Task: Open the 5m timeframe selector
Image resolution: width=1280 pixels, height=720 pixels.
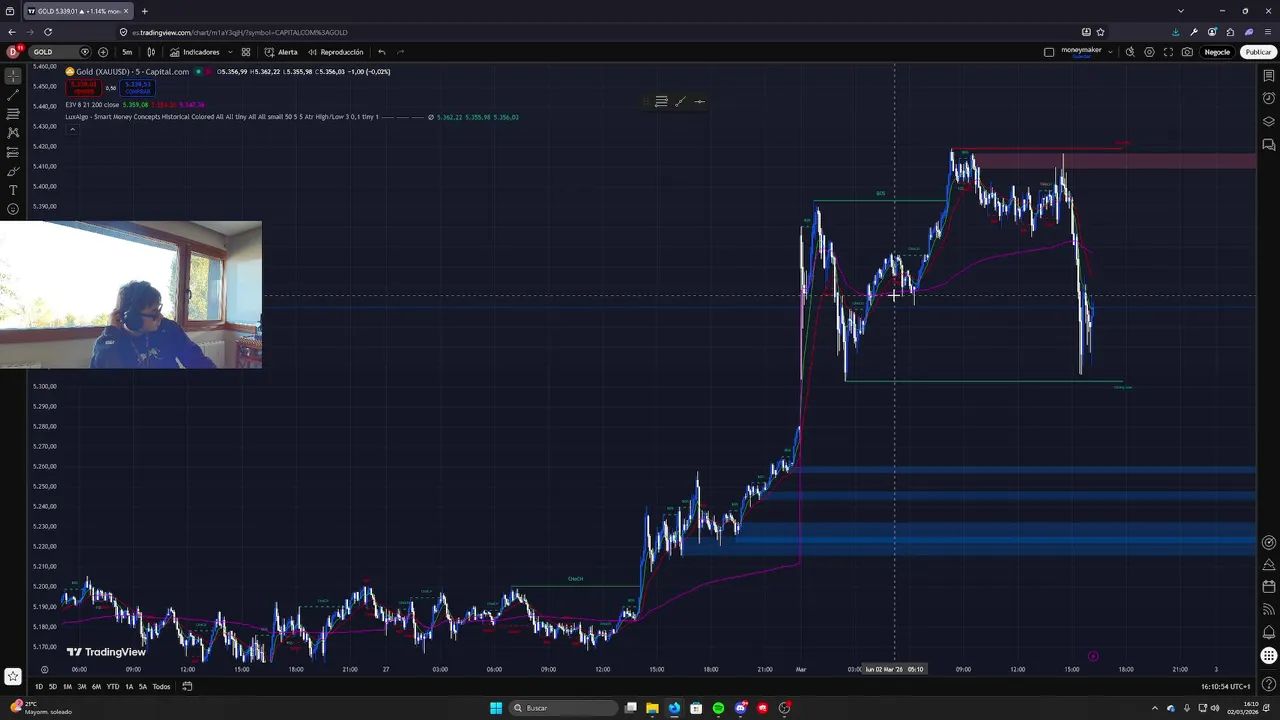Action: click(x=127, y=52)
